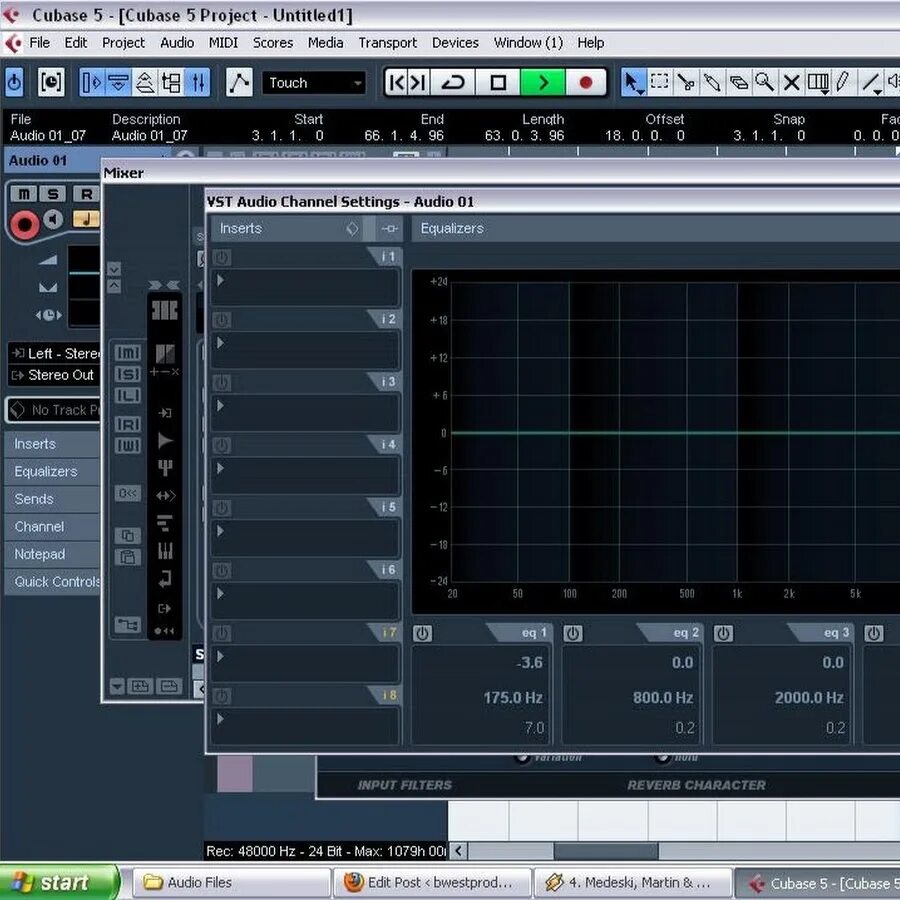Select the Split scissors tool

pyautogui.click(x=685, y=83)
